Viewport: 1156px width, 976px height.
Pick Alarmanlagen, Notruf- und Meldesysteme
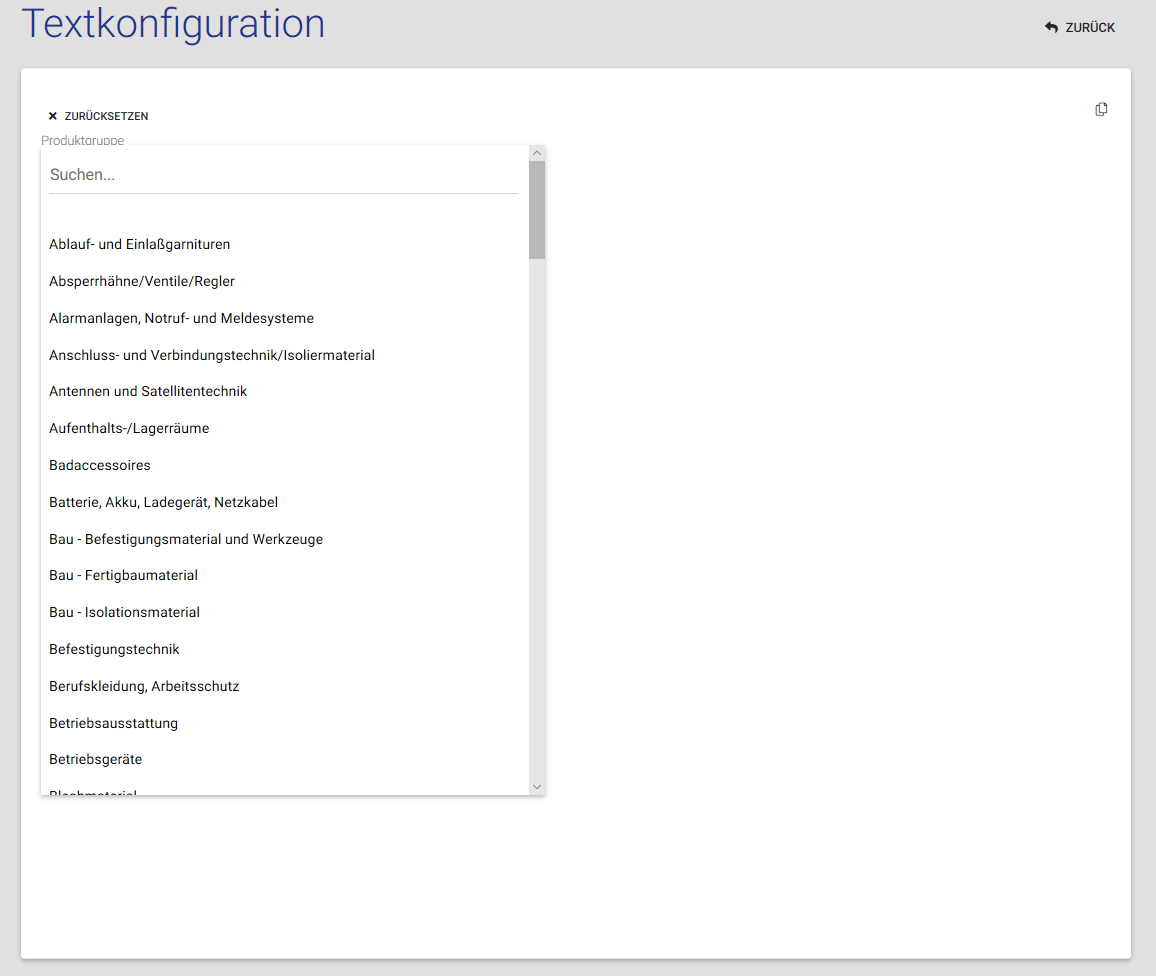pyautogui.click(x=181, y=318)
